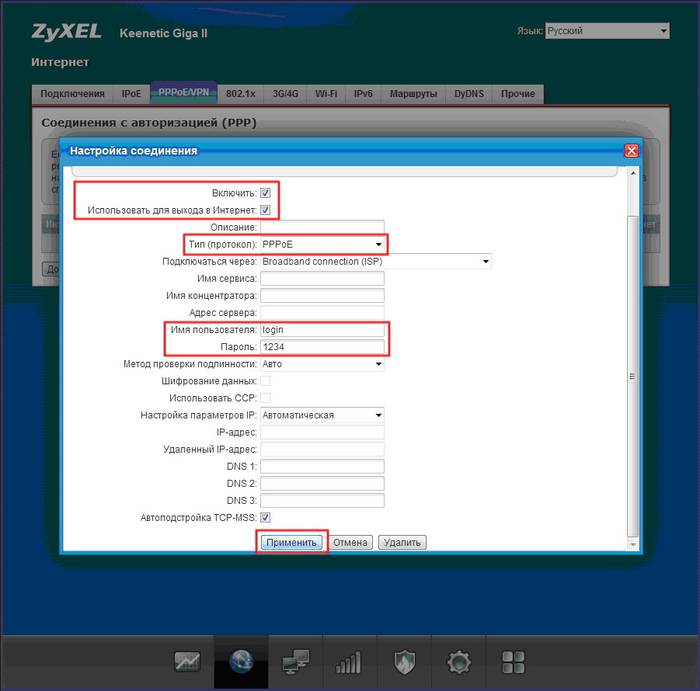Click the Имя пользователя field
This screenshot has width=700, height=691.
322,330
